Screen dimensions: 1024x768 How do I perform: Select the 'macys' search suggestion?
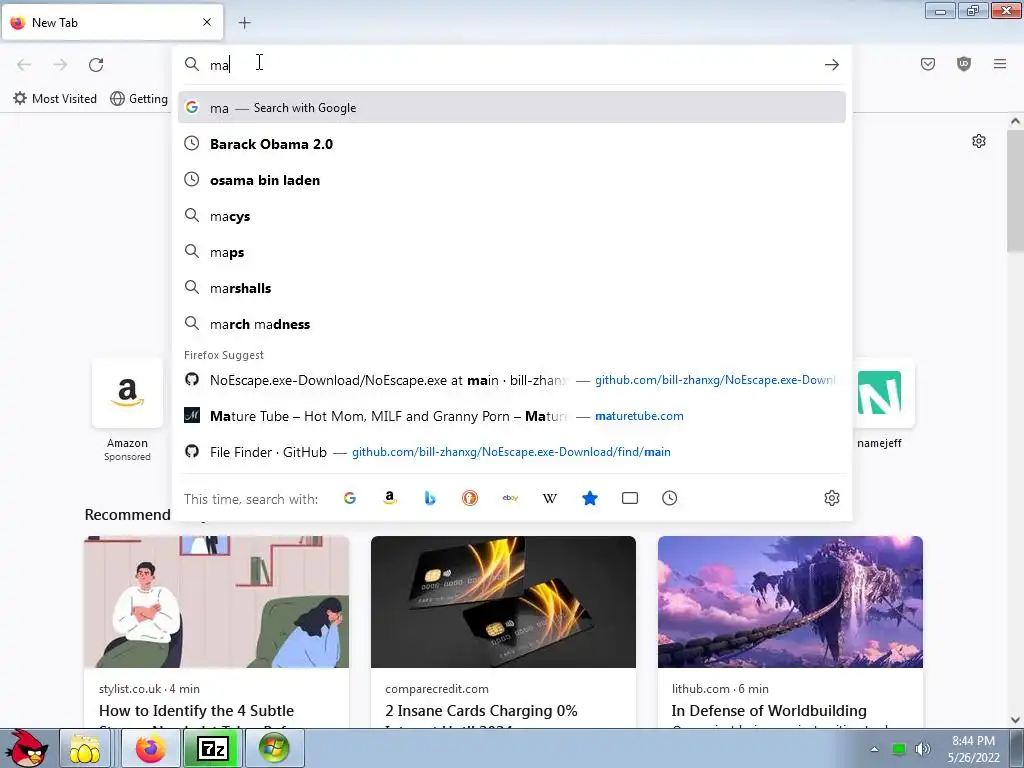[x=511, y=216]
